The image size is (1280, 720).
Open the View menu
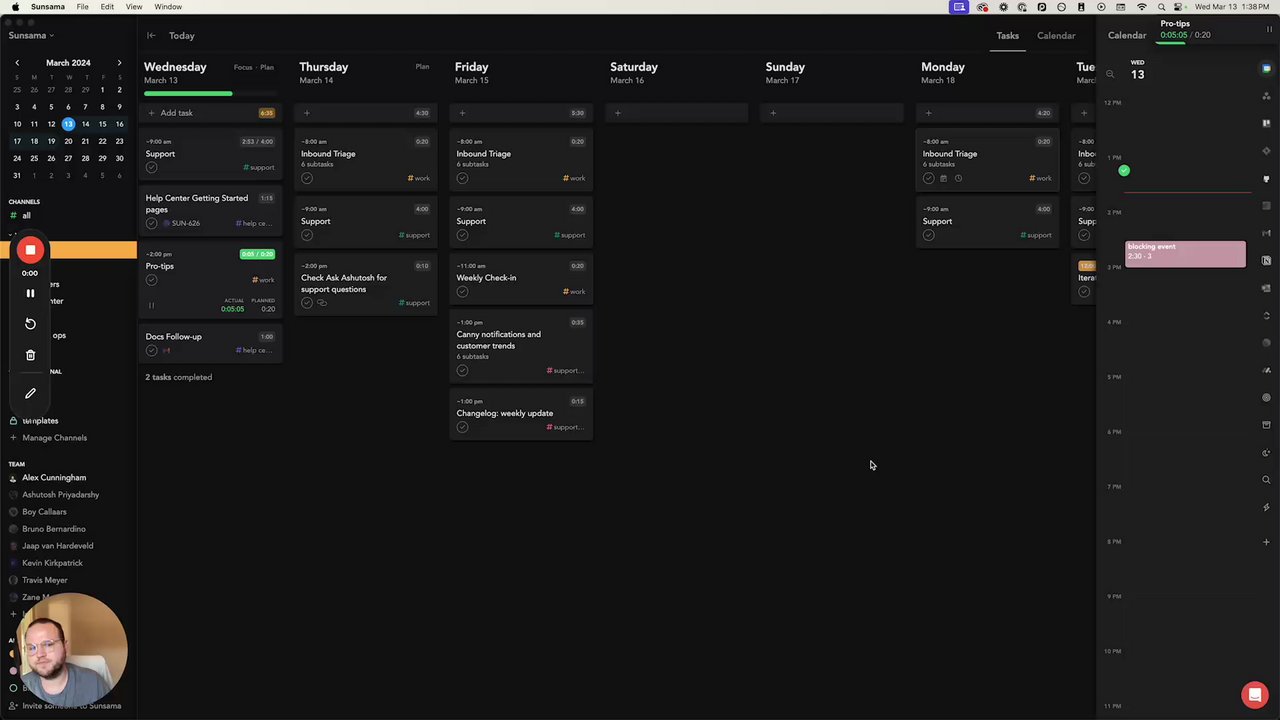click(133, 7)
